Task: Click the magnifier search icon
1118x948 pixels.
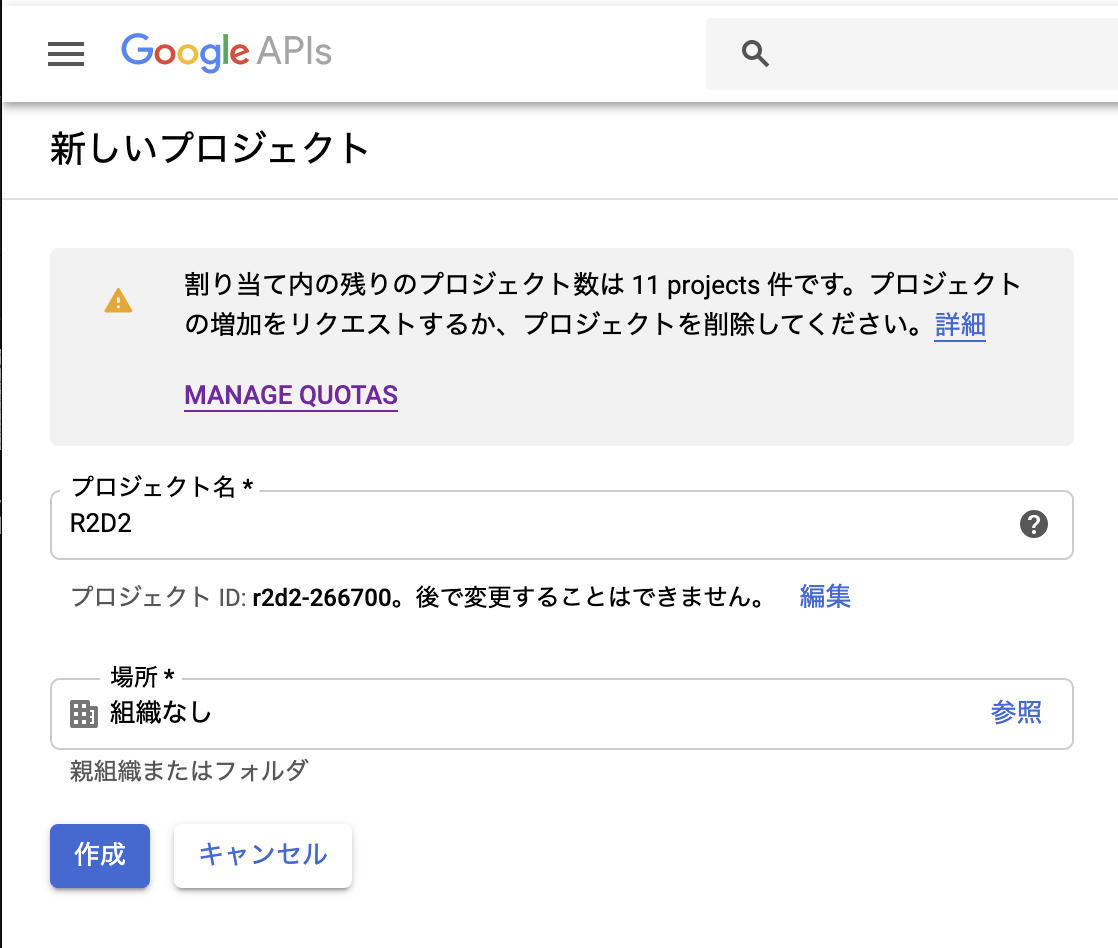Action: 754,53
